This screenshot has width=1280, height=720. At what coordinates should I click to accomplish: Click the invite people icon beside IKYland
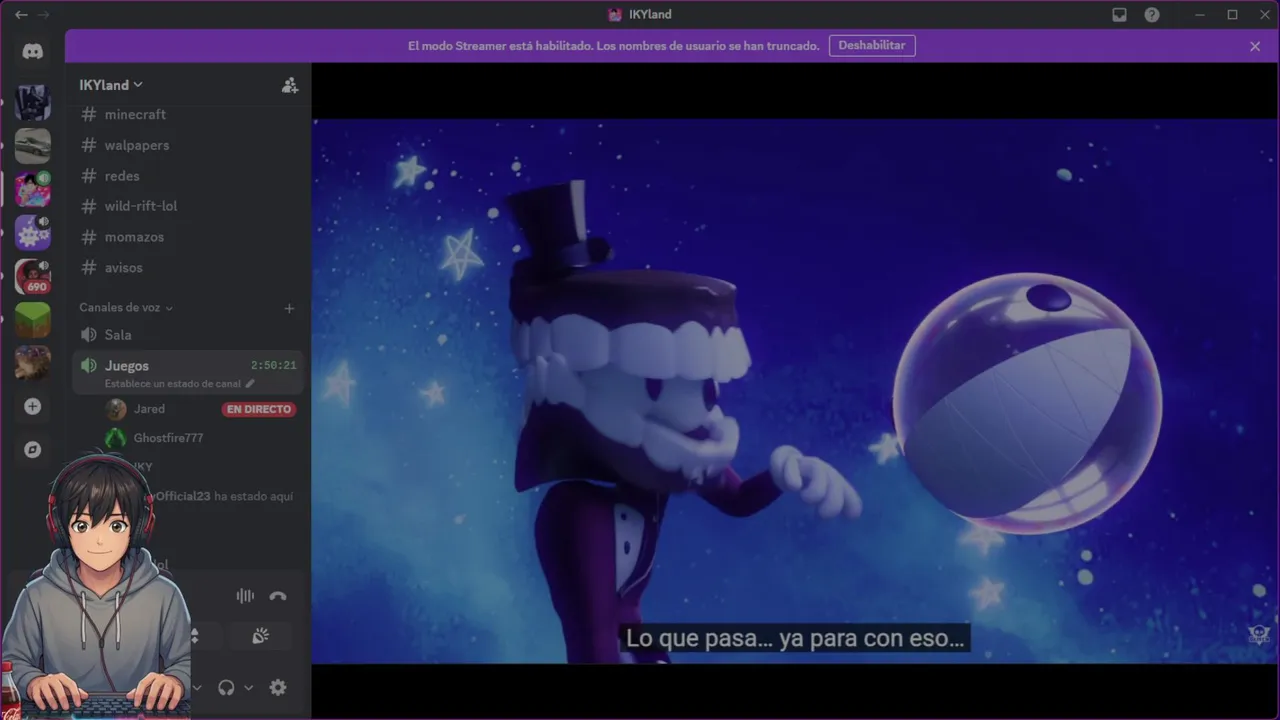(x=289, y=85)
